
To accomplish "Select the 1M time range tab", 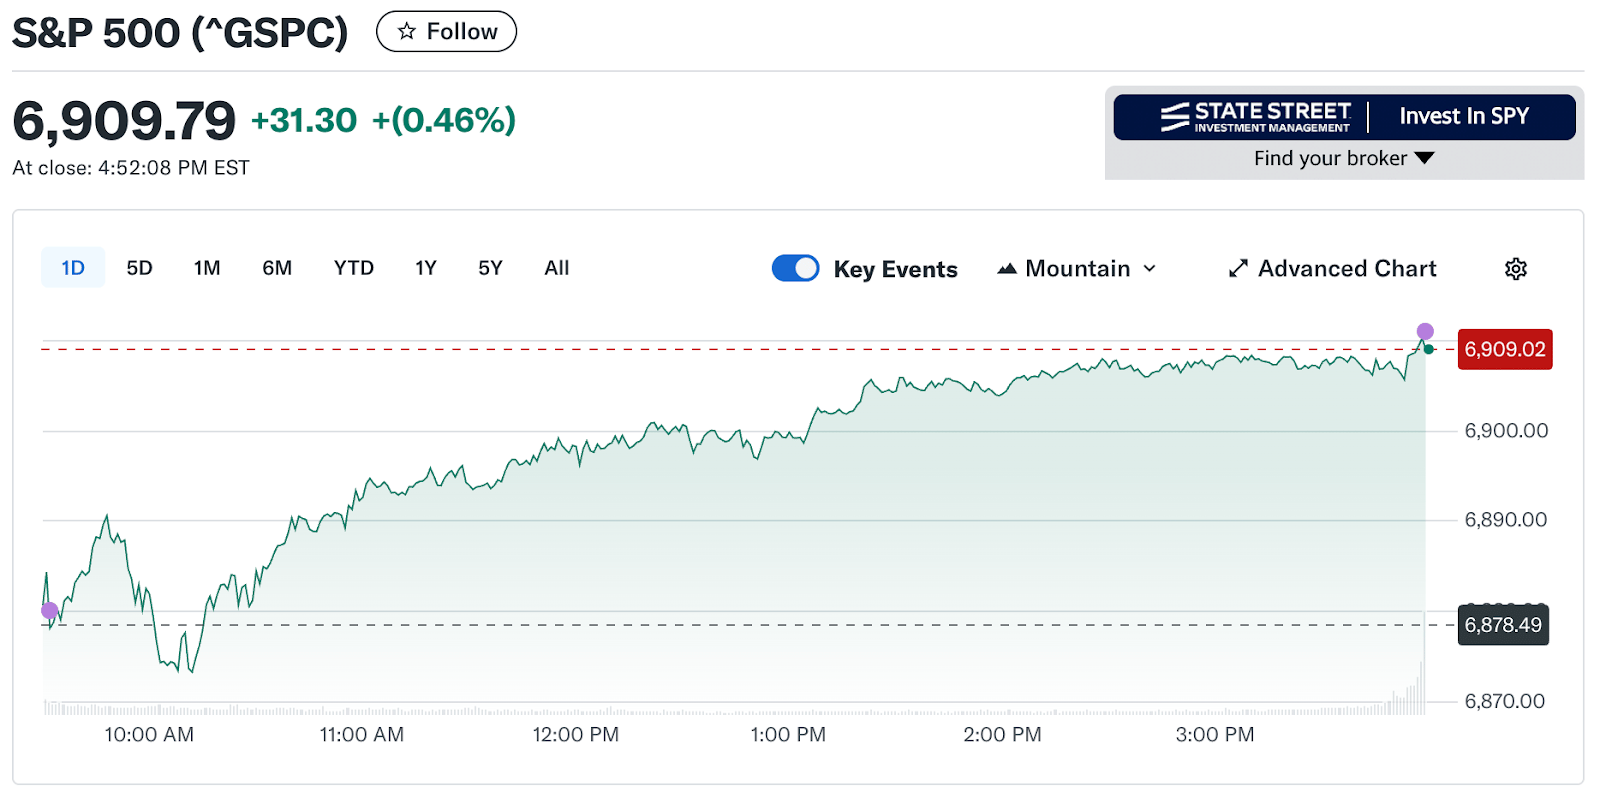I will [207, 268].
